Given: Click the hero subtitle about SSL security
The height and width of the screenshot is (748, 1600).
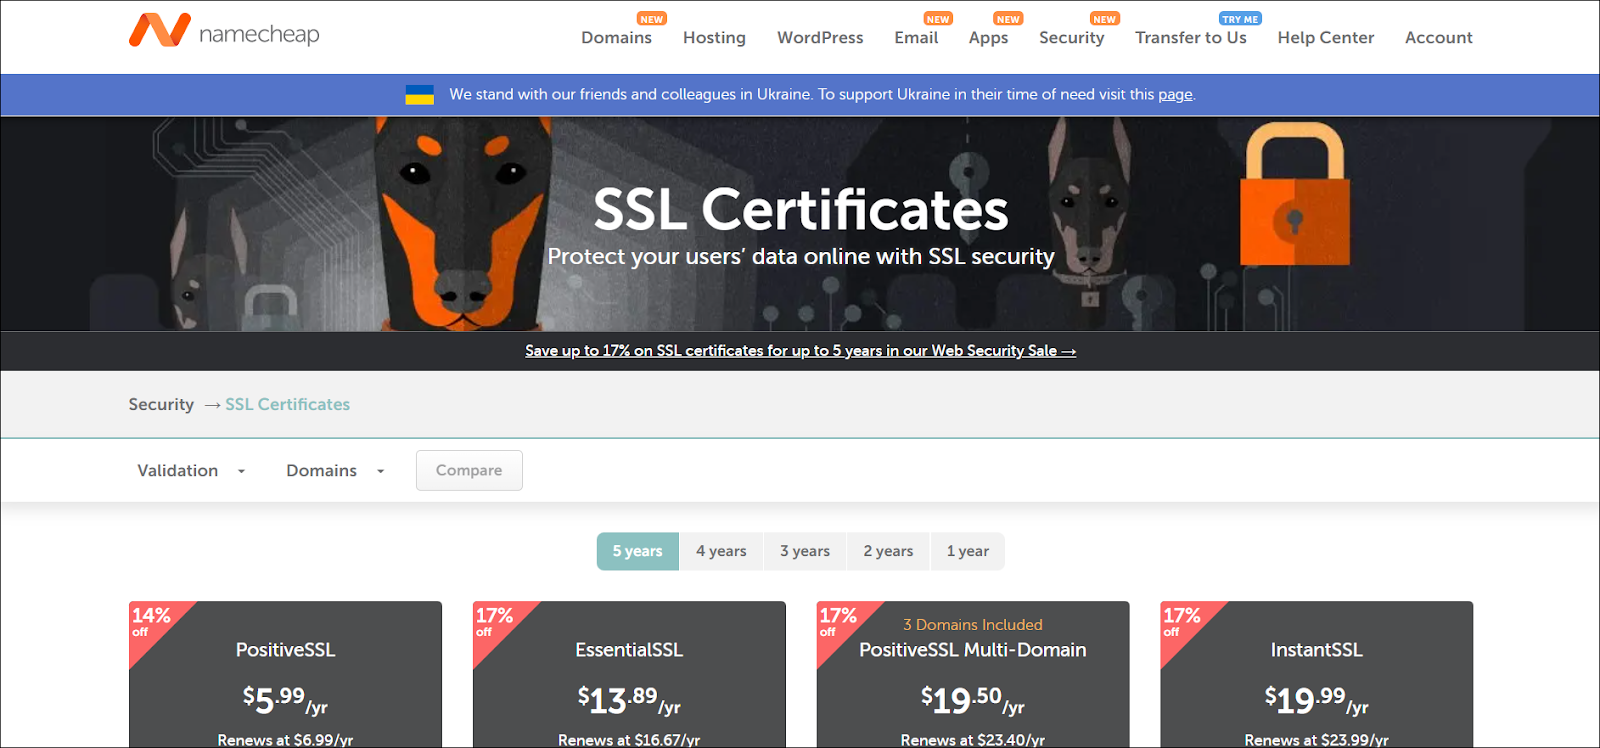Looking at the screenshot, I should (x=801, y=257).
